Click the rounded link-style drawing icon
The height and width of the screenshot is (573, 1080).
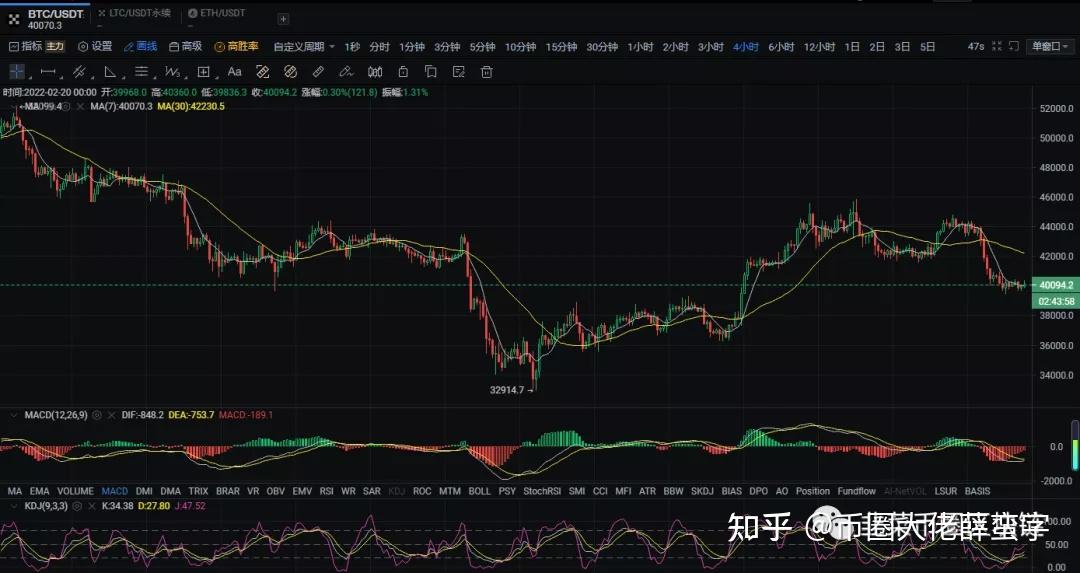pos(290,72)
